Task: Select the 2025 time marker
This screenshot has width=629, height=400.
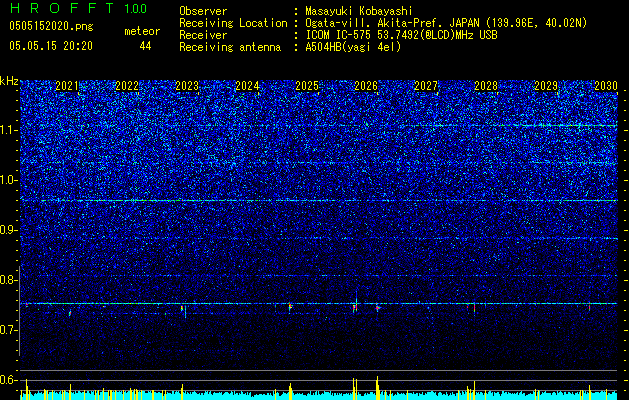Action: [x=307, y=86]
